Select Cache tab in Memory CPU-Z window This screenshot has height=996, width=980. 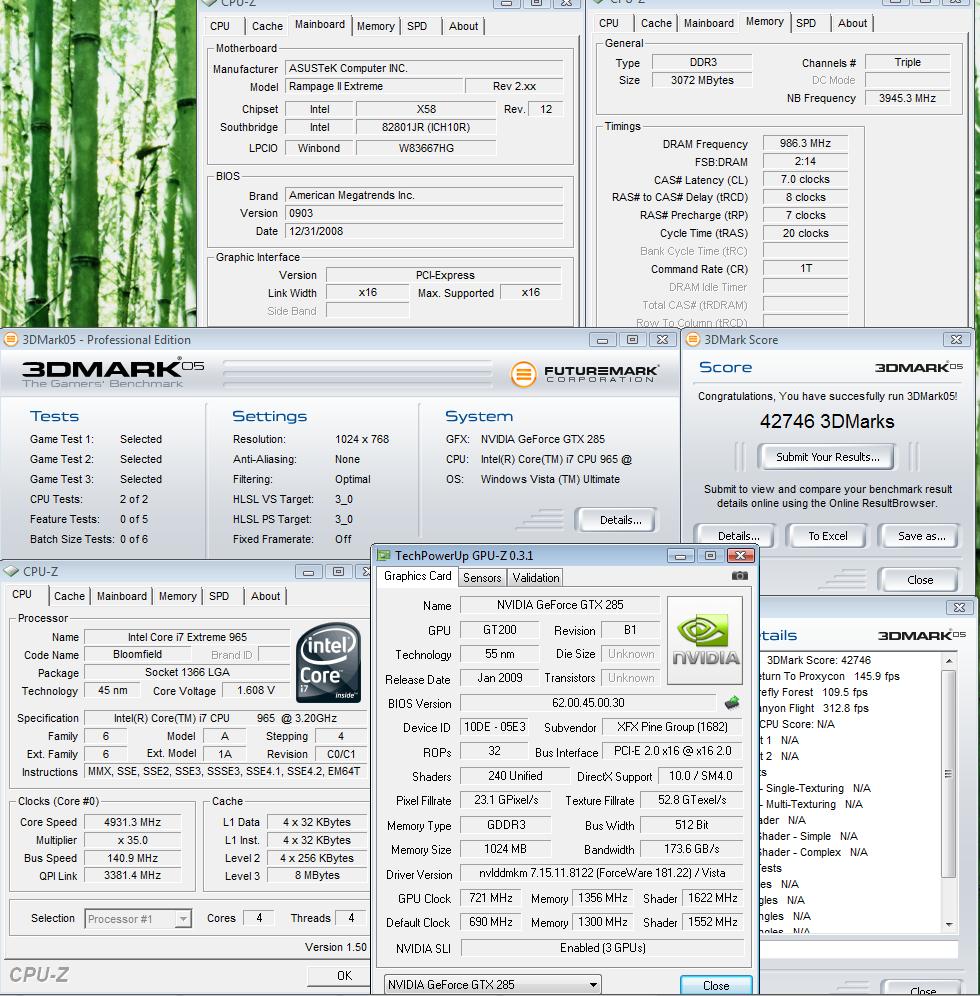[x=656, y=23]
